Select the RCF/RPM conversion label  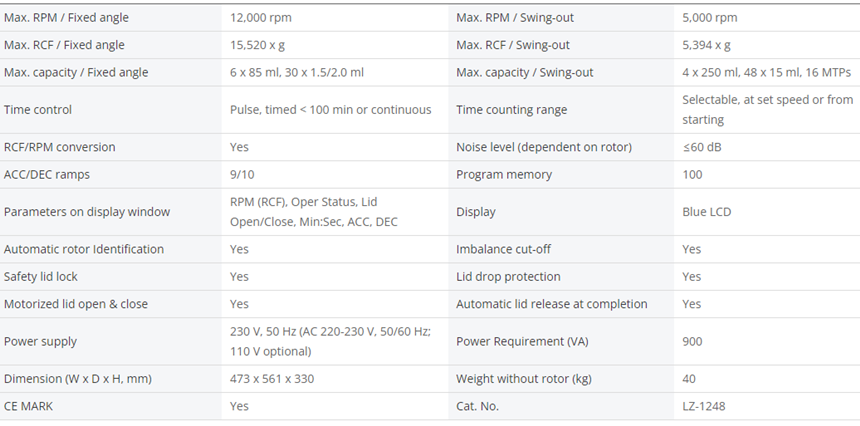(x=59, y=147)
